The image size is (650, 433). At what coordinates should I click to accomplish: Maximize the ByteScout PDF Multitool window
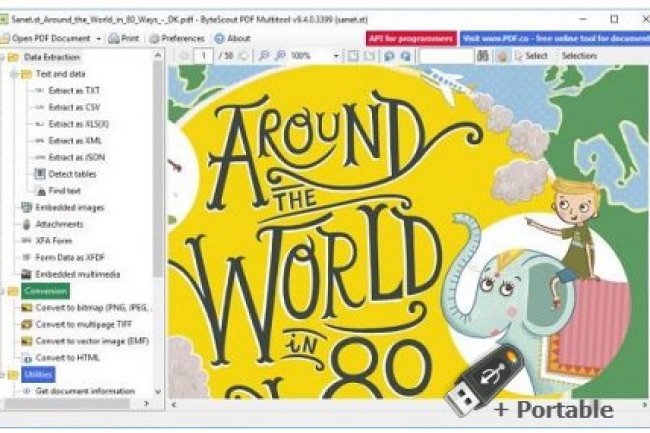[x=614, y=19]
